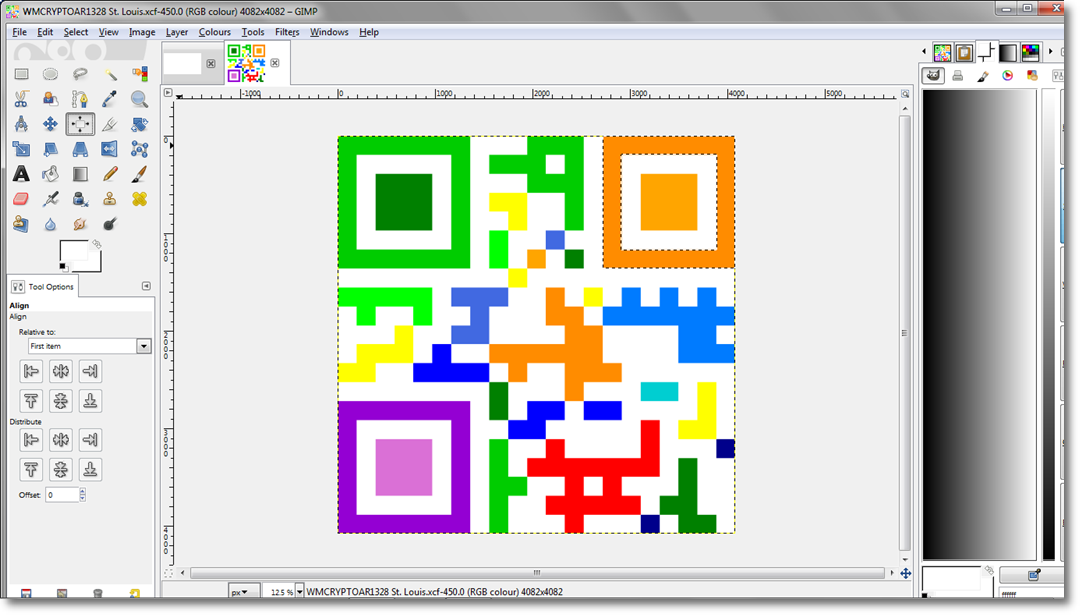This screenshot has height=615, width=1080.
Task: Select the Color Picker eyedropper tool
Action: click(110, 99)
